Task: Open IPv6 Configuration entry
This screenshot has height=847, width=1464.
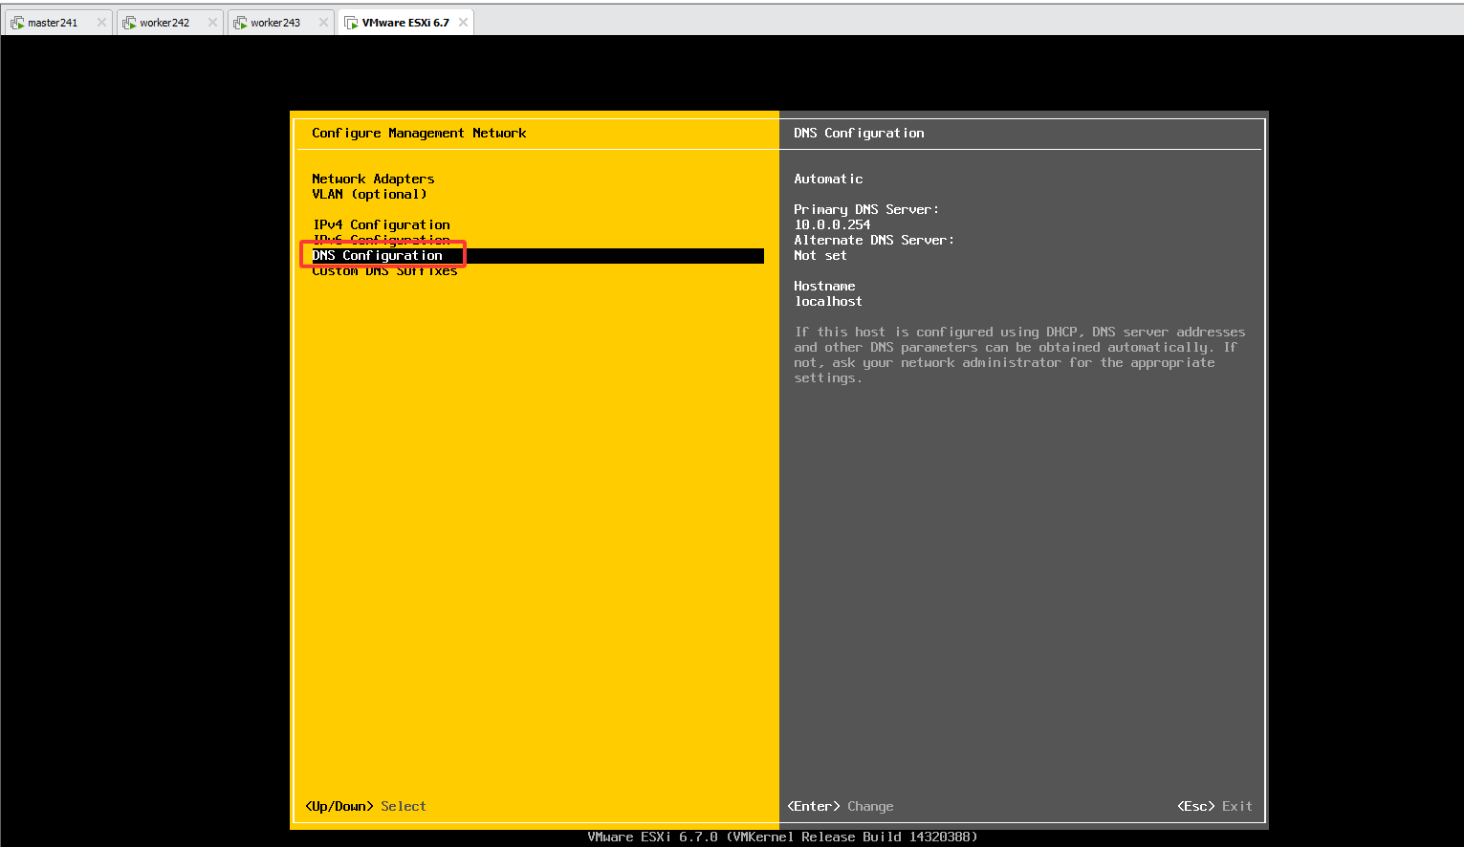Action: [381, 240]
